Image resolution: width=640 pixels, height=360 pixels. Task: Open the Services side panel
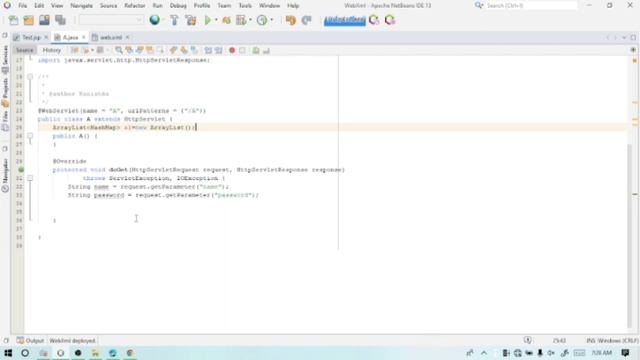(5, 59)
